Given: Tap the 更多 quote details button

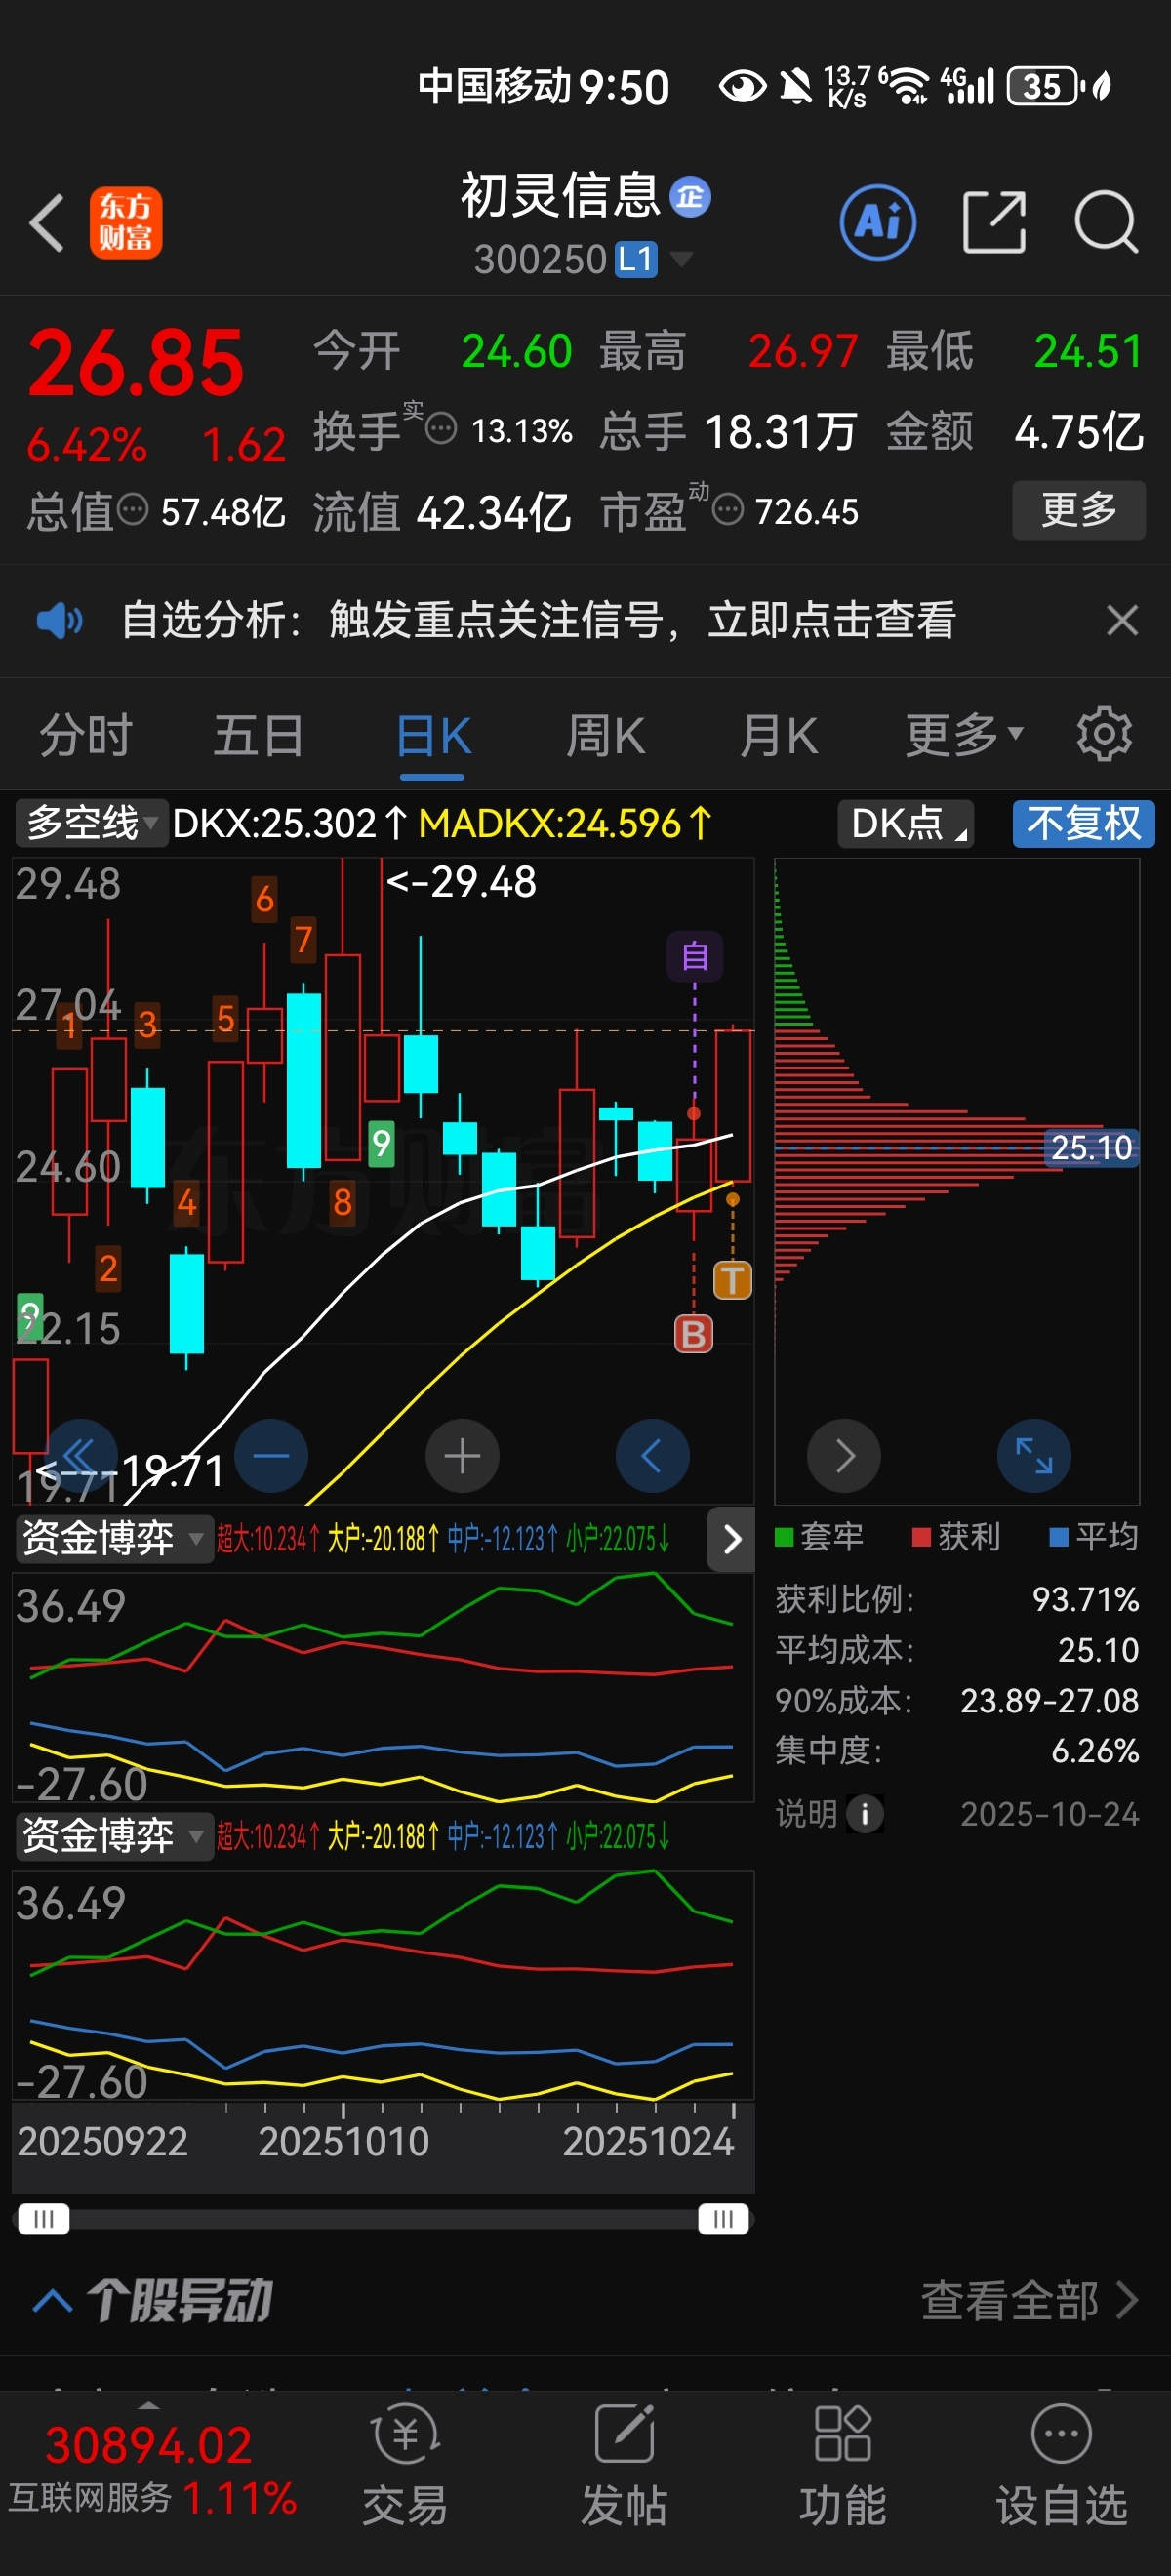Looking at the screenshot, I should click(x=1079, y=510).
